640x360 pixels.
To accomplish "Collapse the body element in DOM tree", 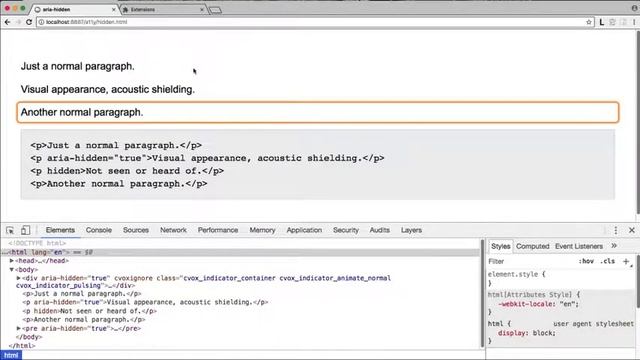I will 12,269.
